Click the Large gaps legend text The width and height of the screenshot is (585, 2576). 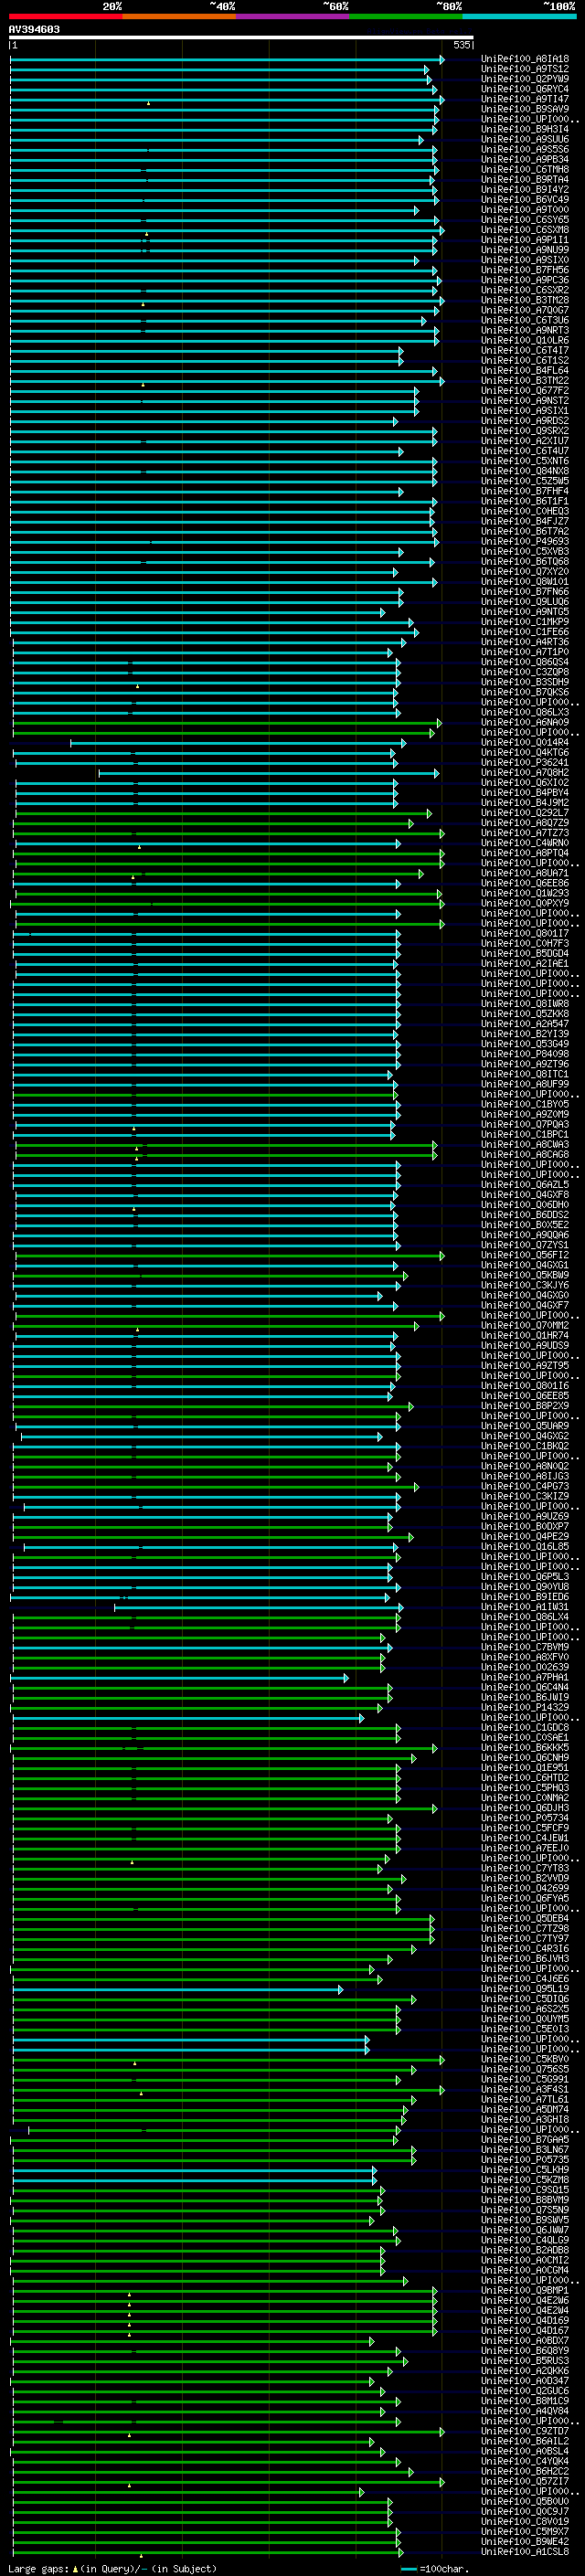click(x=112, y=2568)
